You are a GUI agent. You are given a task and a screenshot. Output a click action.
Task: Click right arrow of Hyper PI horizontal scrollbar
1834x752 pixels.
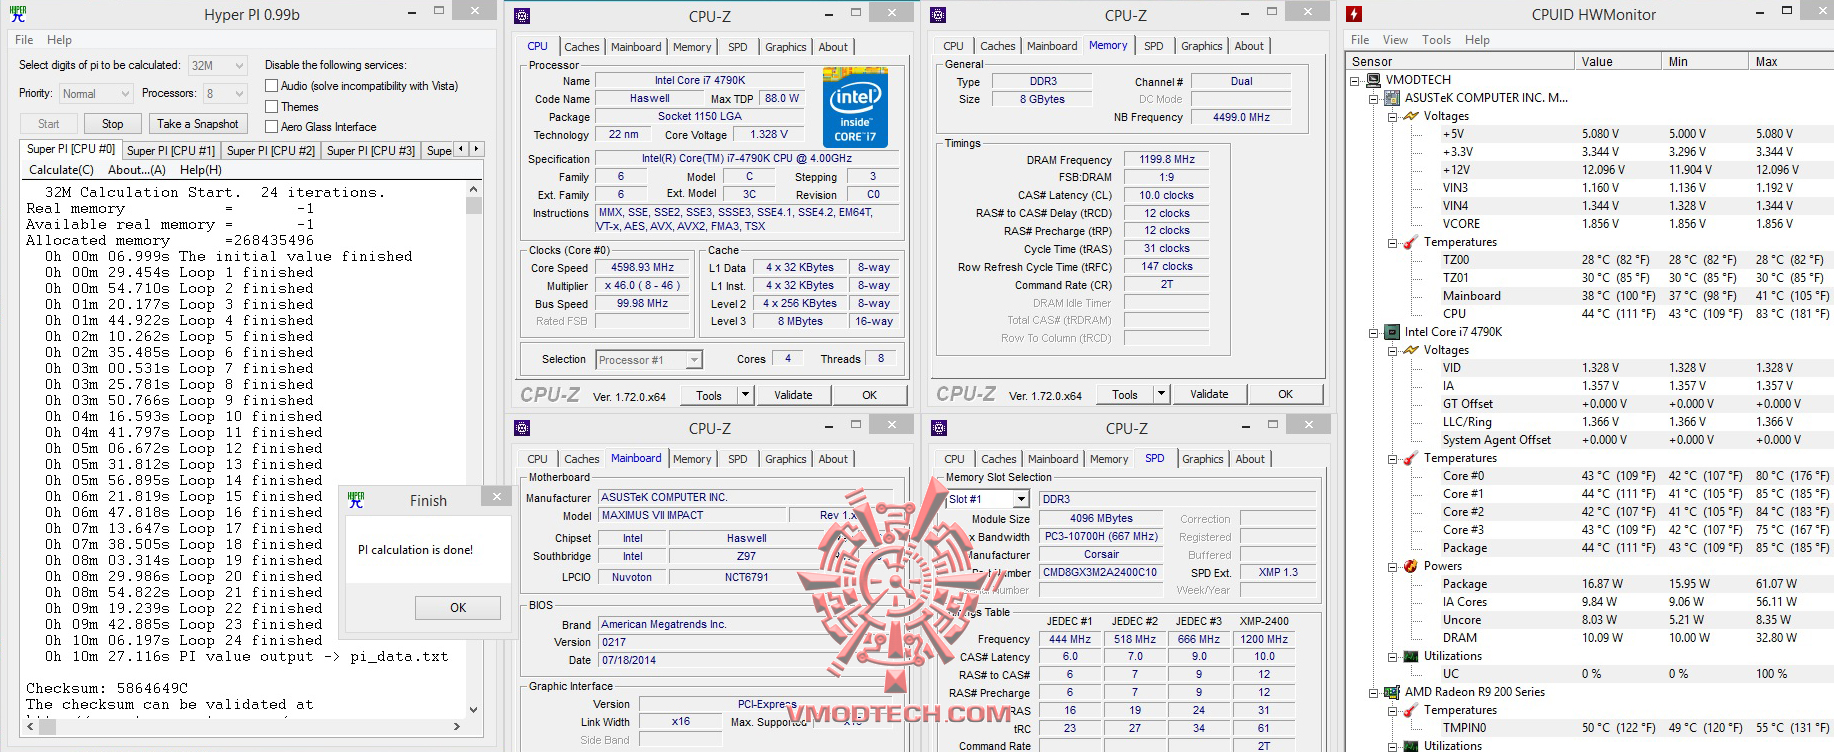pos(457,727)
